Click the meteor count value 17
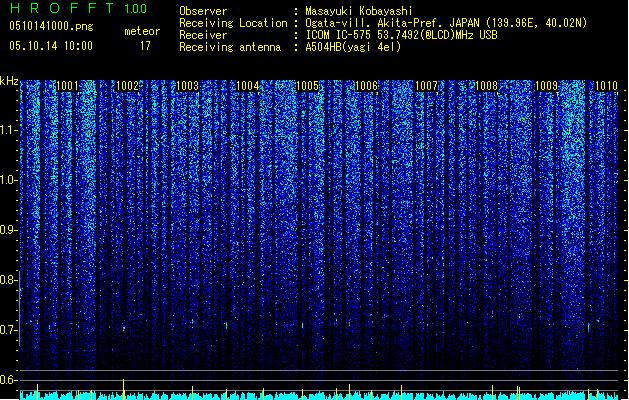629x400 pixels. coord(145,46)
